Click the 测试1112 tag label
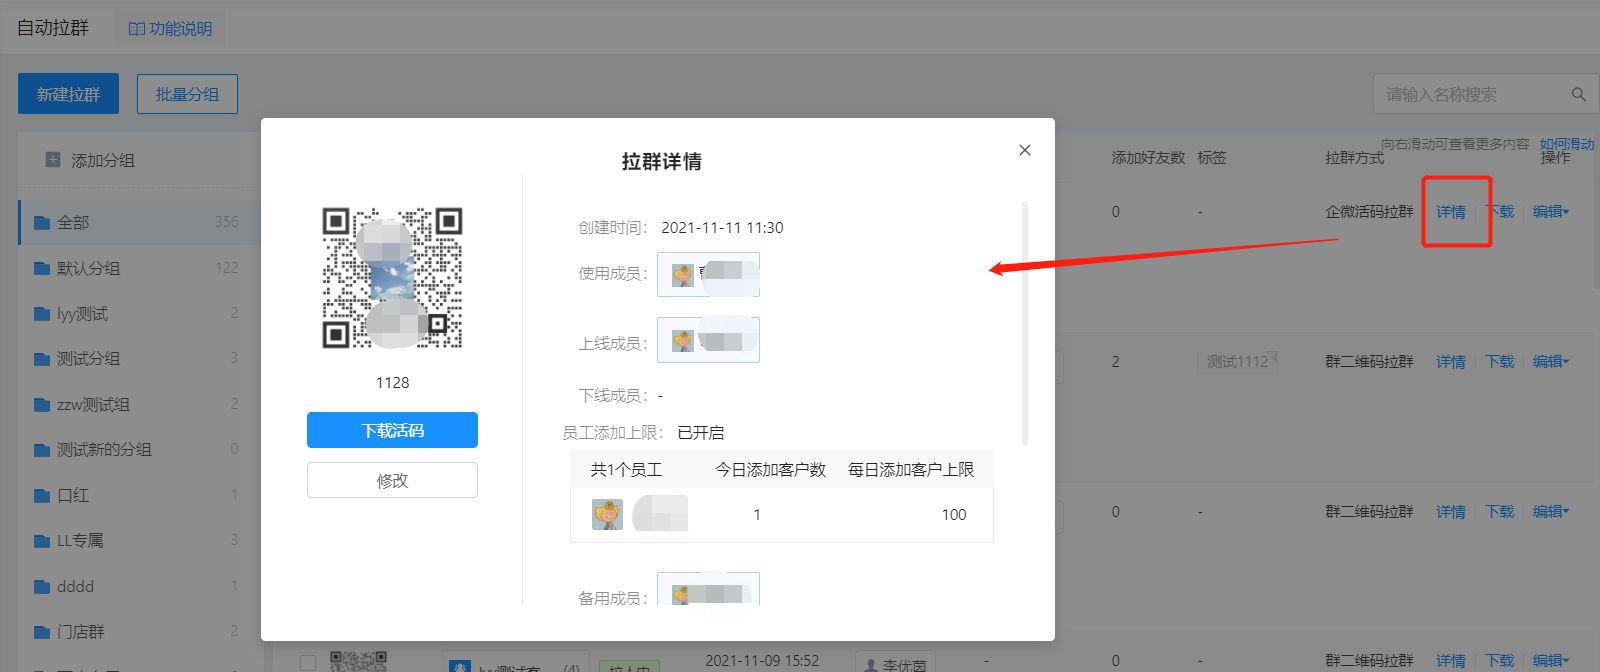The width and height of the screenshot is (1600, 672). point(1240,361)
